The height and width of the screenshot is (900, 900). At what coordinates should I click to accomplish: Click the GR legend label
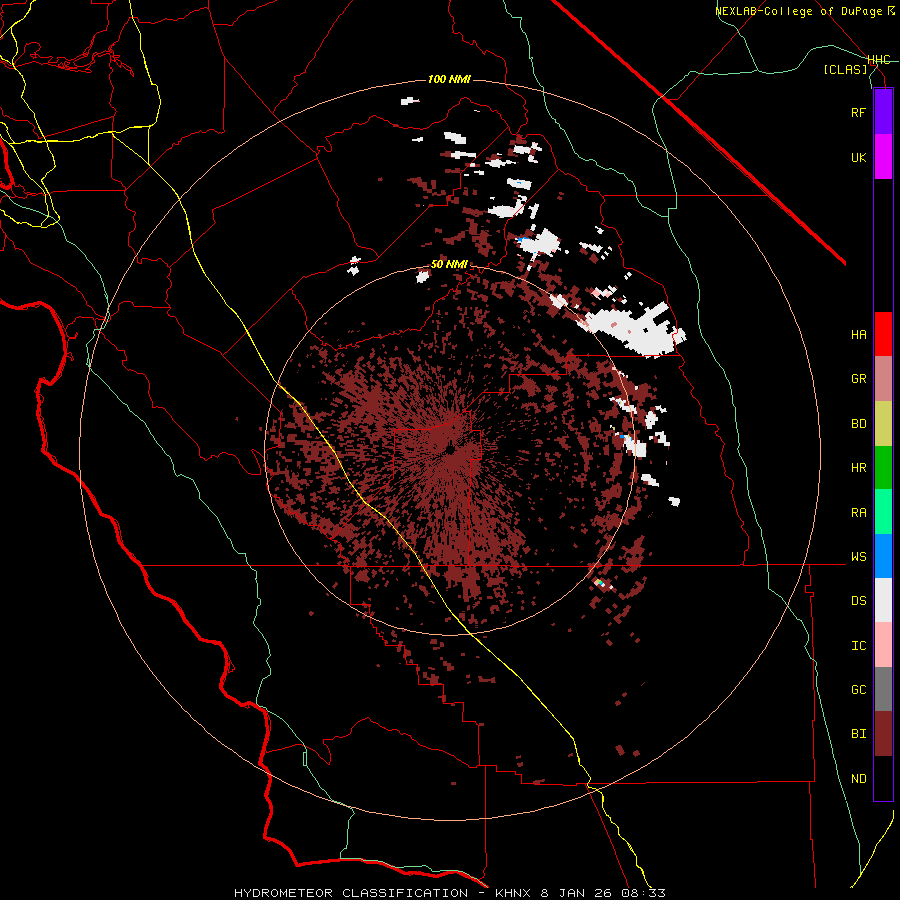coord(859,379)
